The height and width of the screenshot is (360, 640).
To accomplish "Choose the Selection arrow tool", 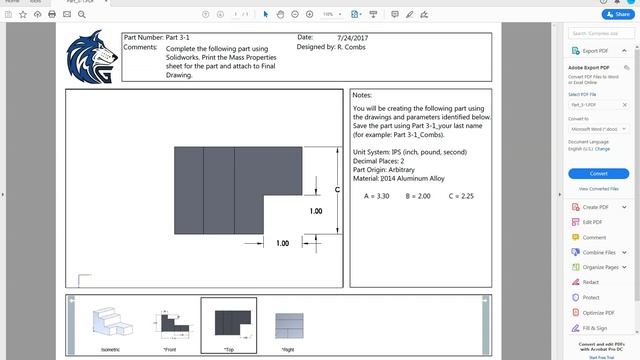I will click(266, 15).
